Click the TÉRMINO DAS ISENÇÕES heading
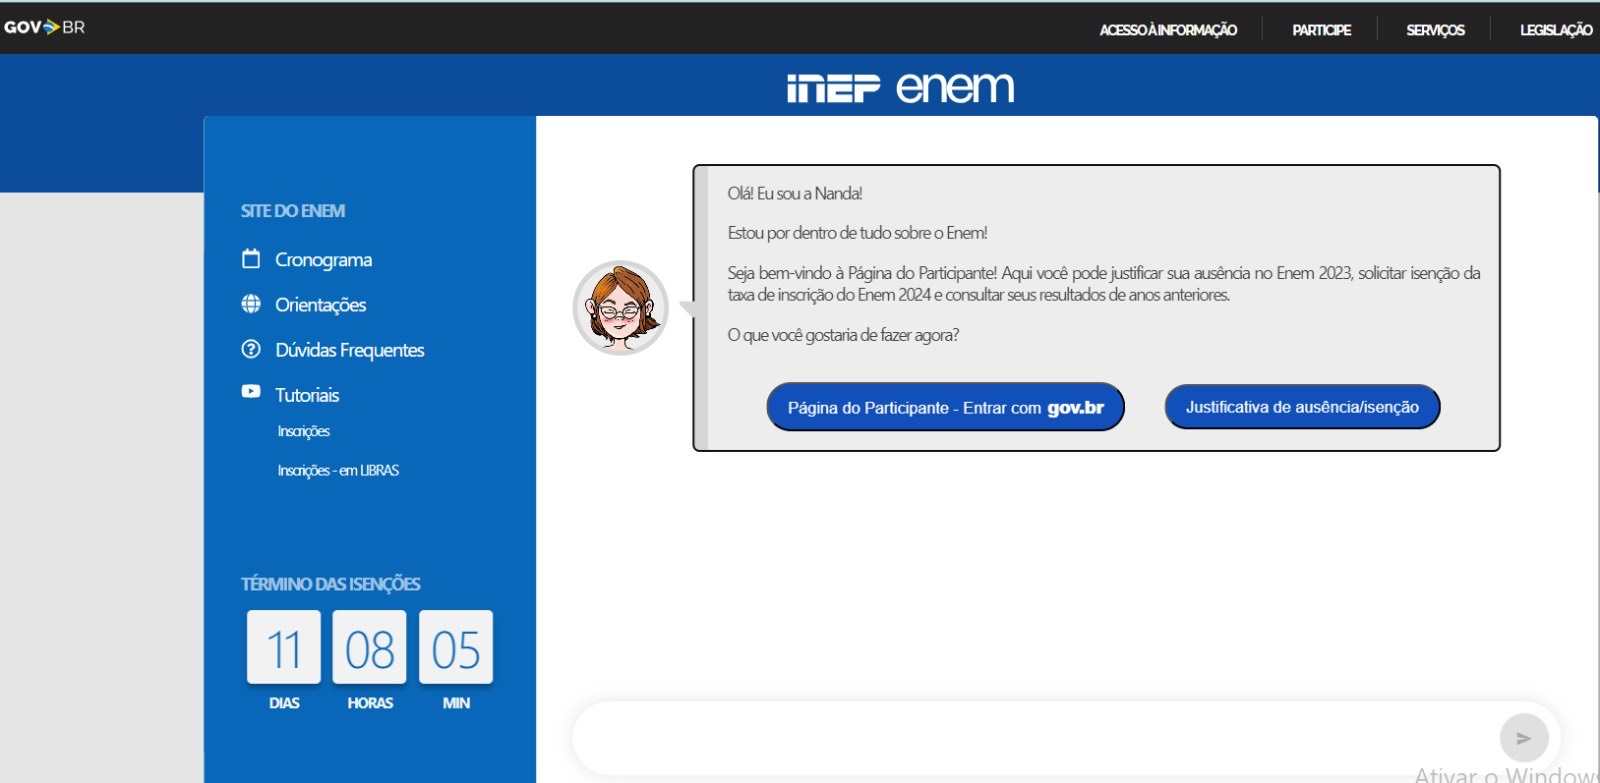The height and width of the screenshot is (783, 1600). tap(330, 584)
